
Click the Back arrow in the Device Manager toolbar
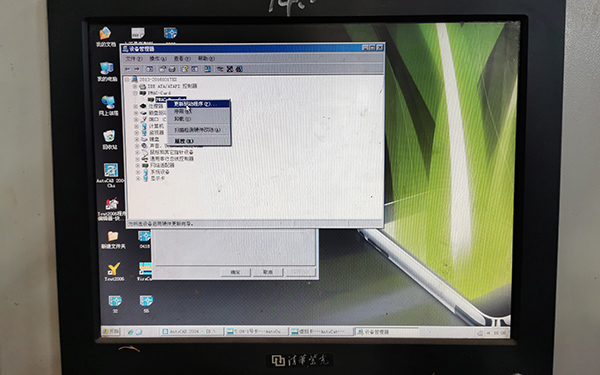pyautogui.click(x=127, y=69)
